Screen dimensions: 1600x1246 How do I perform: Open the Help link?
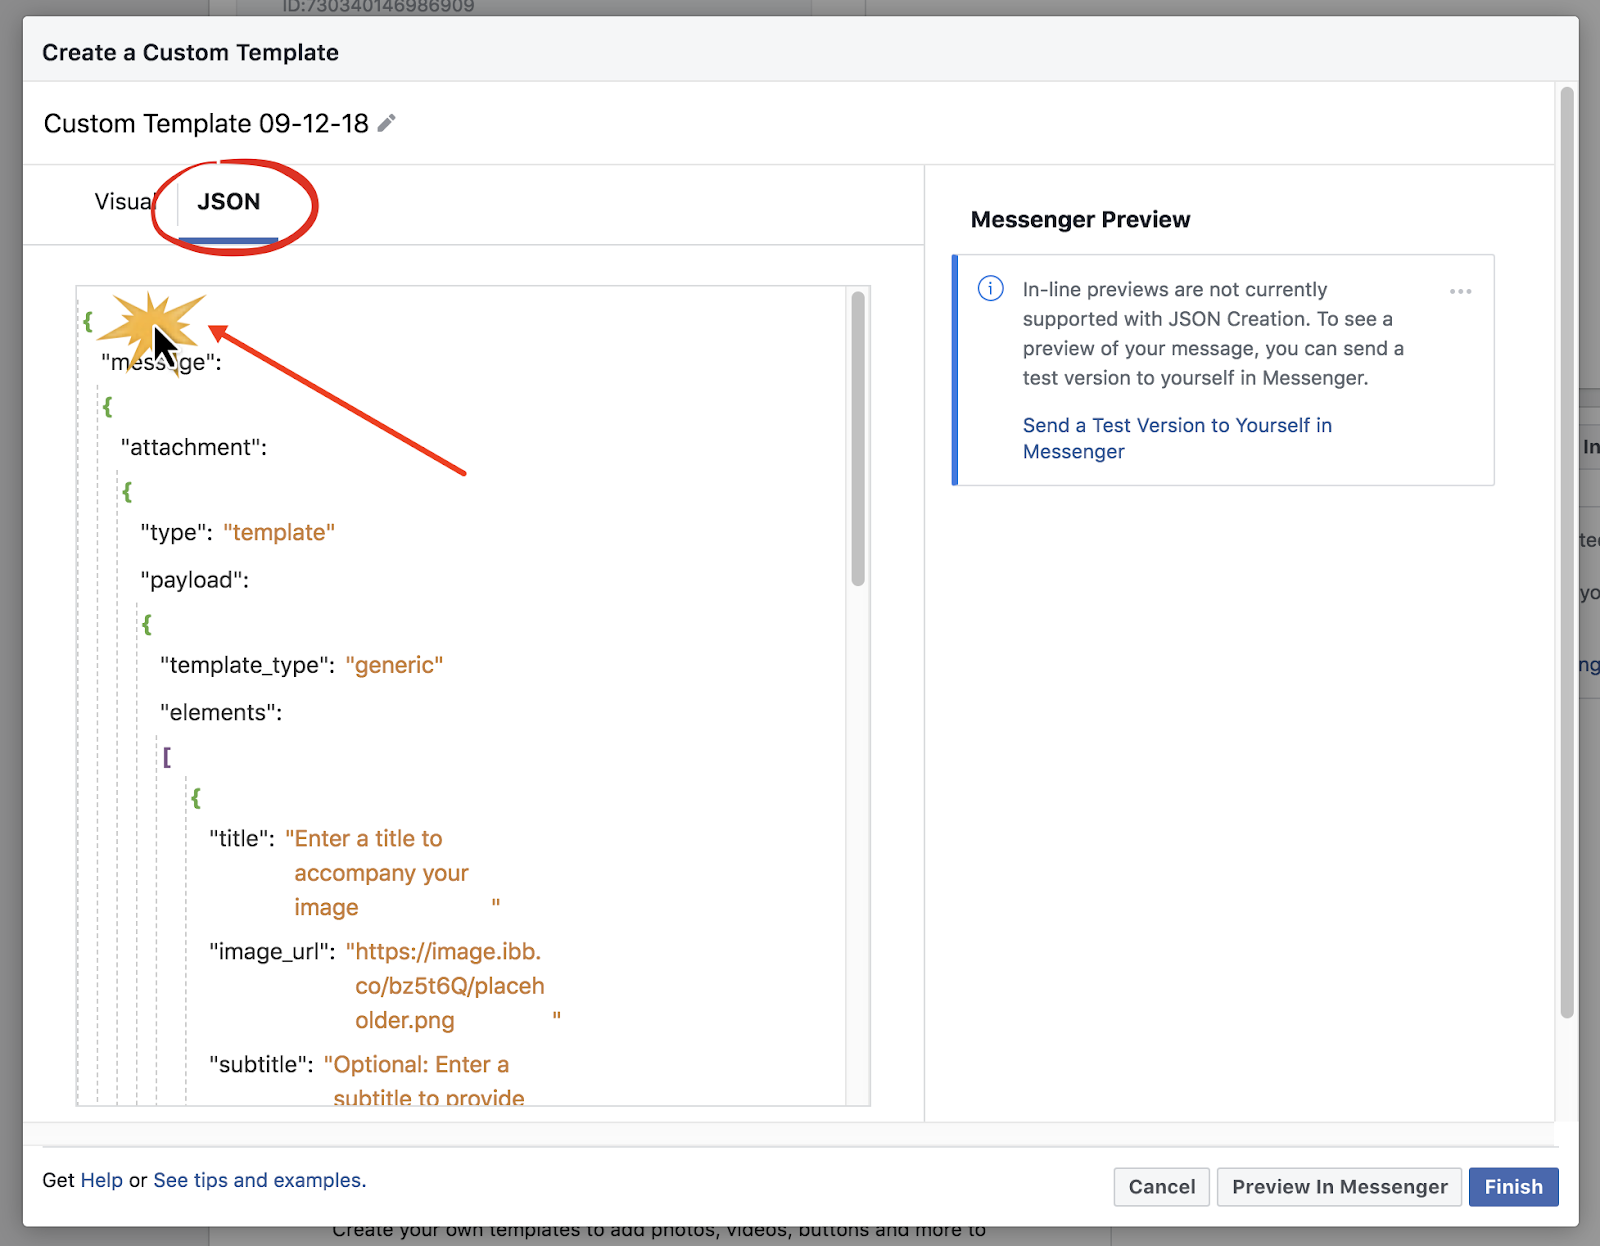coord(101,1180)
